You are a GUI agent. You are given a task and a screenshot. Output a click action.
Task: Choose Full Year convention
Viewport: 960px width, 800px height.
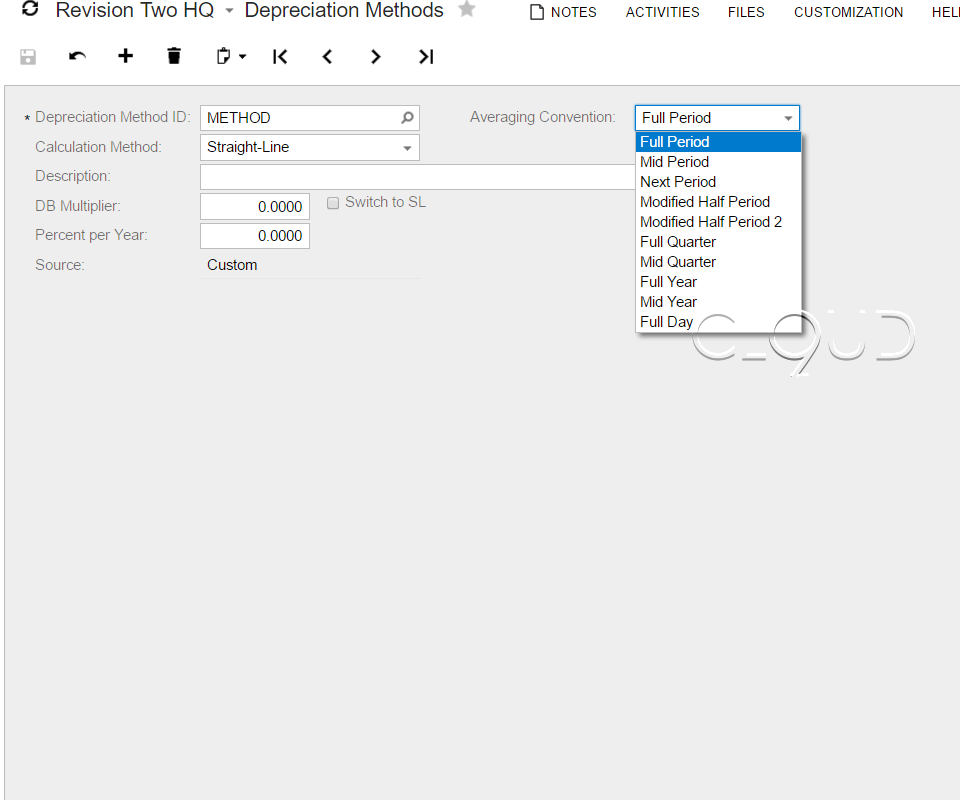pos(718,282)
